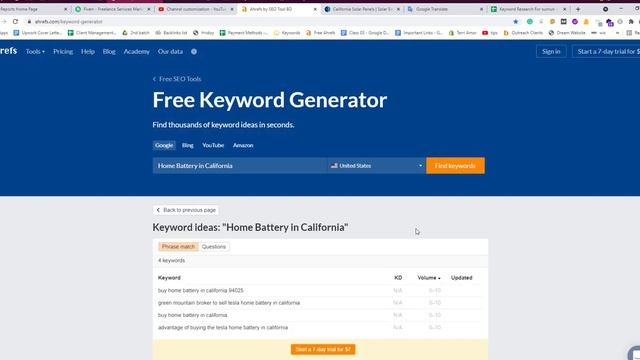This screenshot has height=360, width=640.
Task: Click the Find keywords button
Action: (x=455, y=166)
